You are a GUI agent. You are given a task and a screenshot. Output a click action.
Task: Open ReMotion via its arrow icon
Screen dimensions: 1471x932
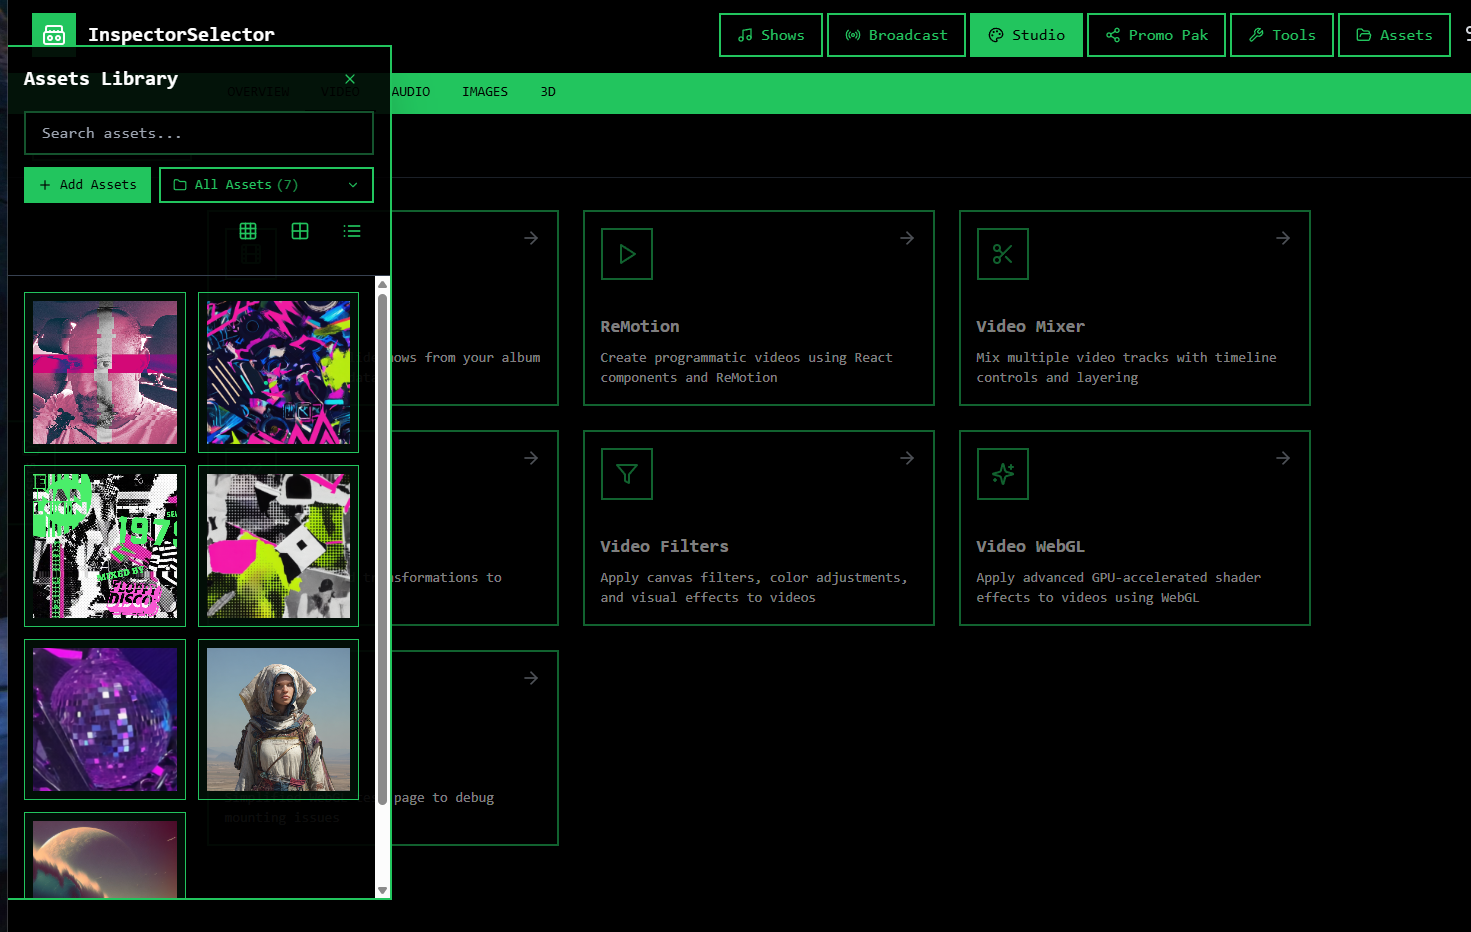tap(907, 238)
